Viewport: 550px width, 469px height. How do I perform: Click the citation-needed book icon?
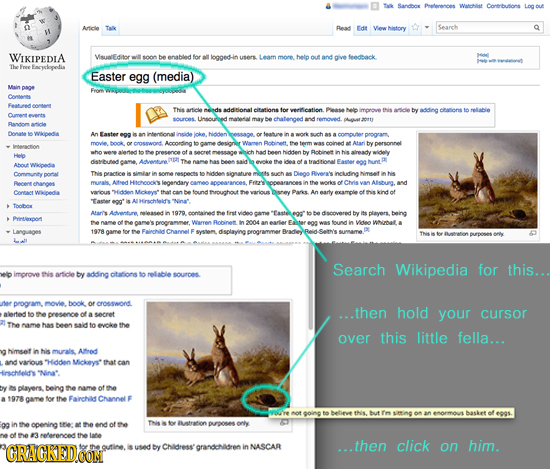point(156,114)
